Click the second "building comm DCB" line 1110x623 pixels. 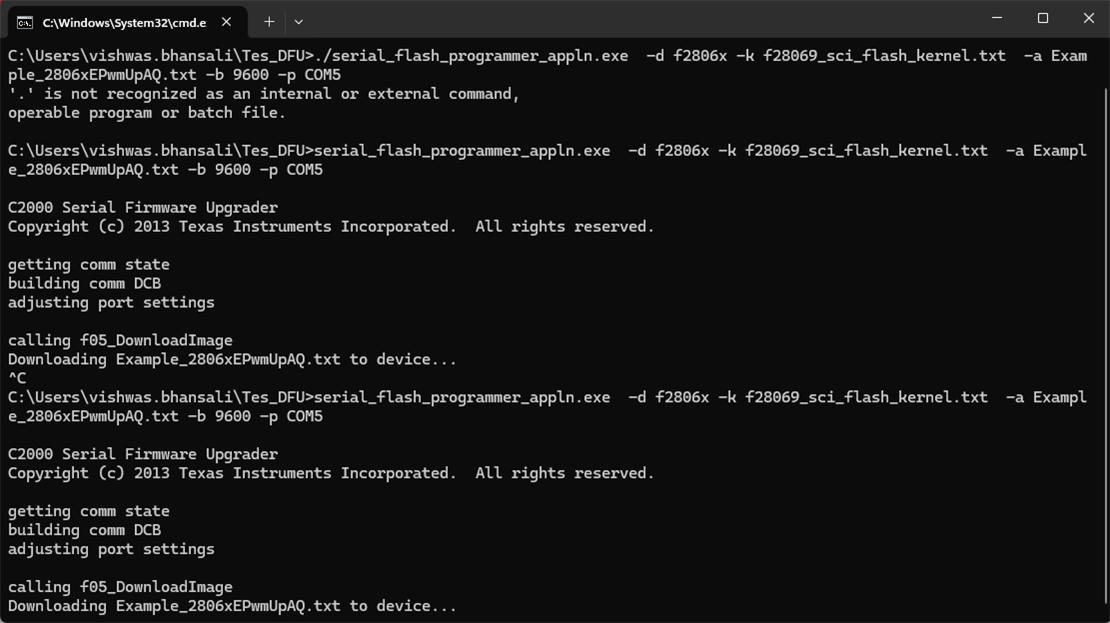pos(84,530)
